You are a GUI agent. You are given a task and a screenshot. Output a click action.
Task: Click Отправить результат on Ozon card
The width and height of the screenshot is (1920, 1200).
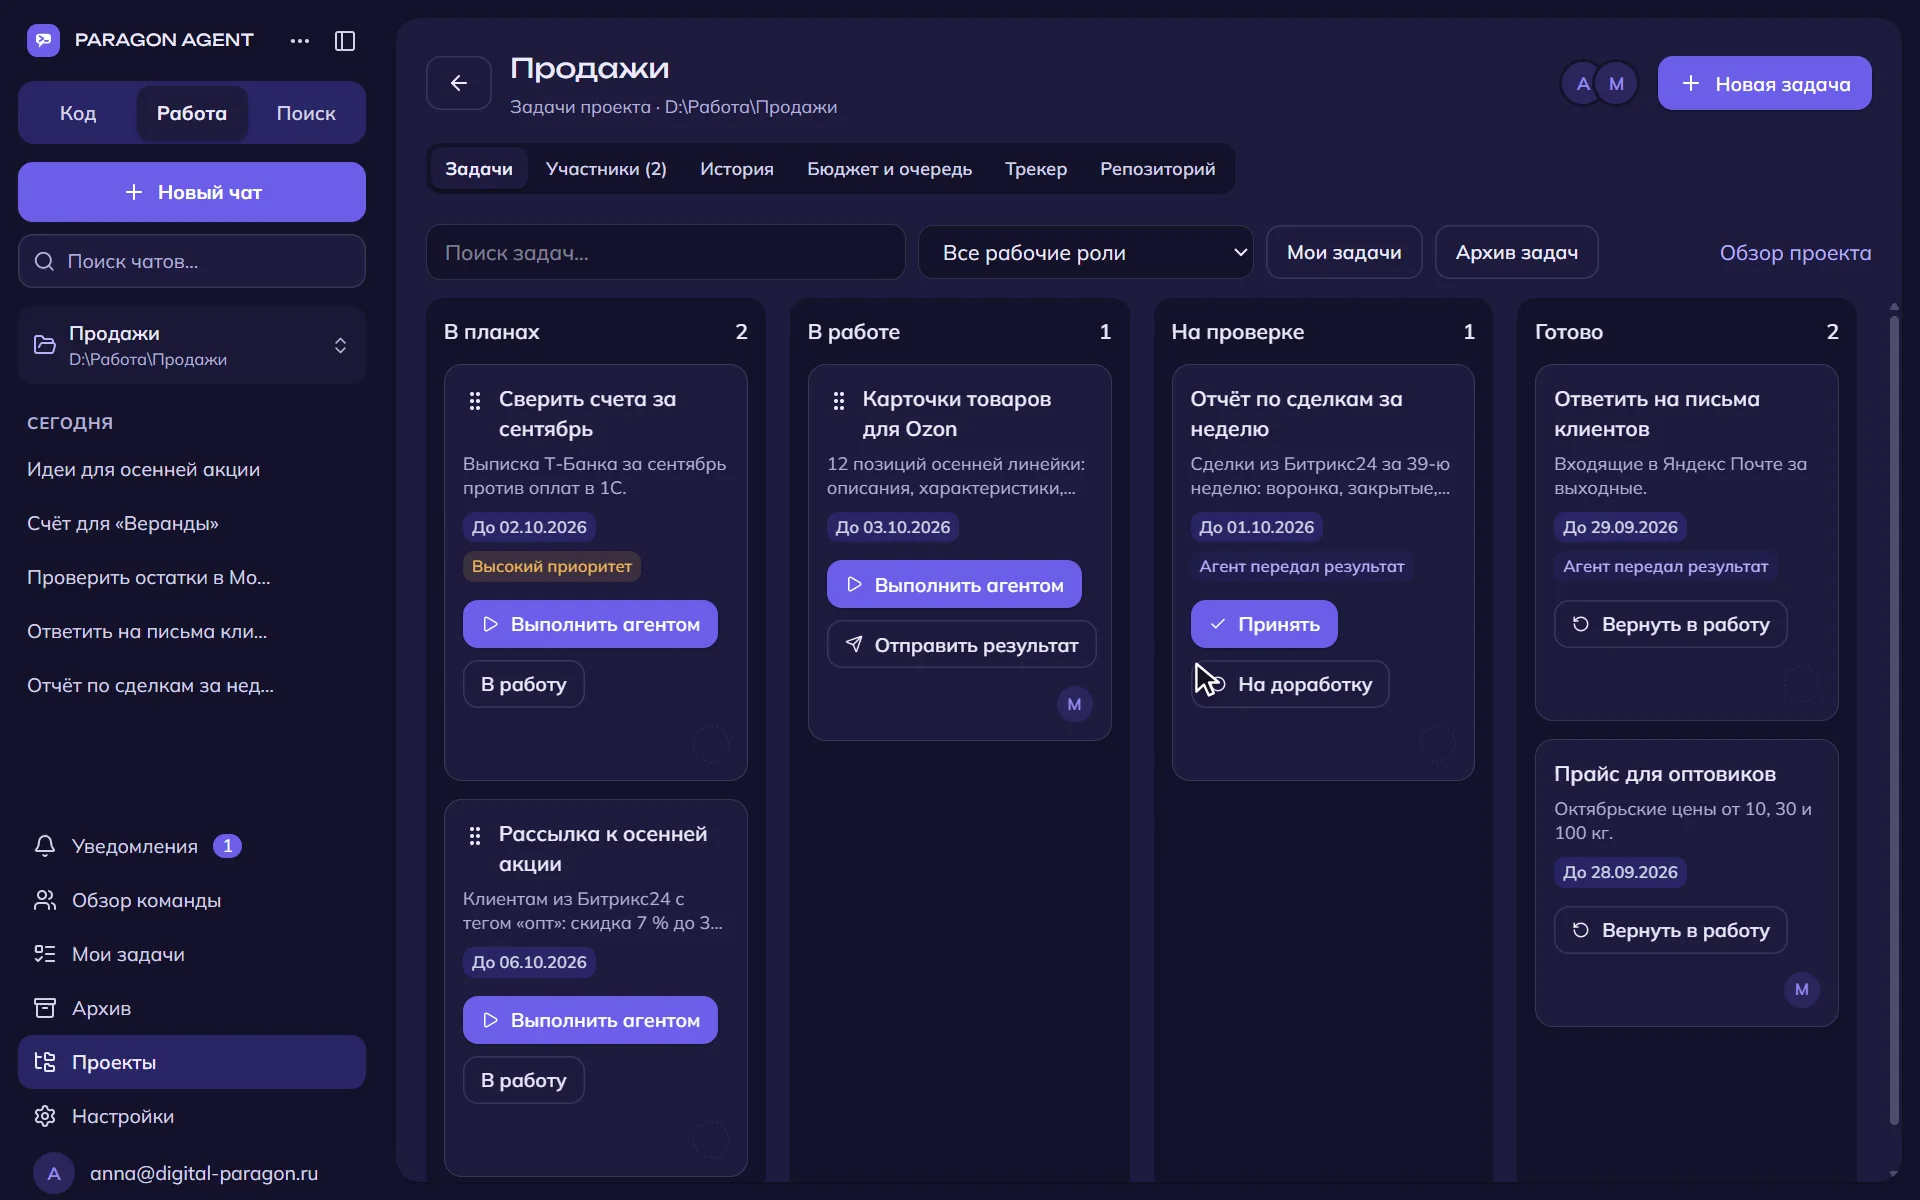[x=961, y=645]
